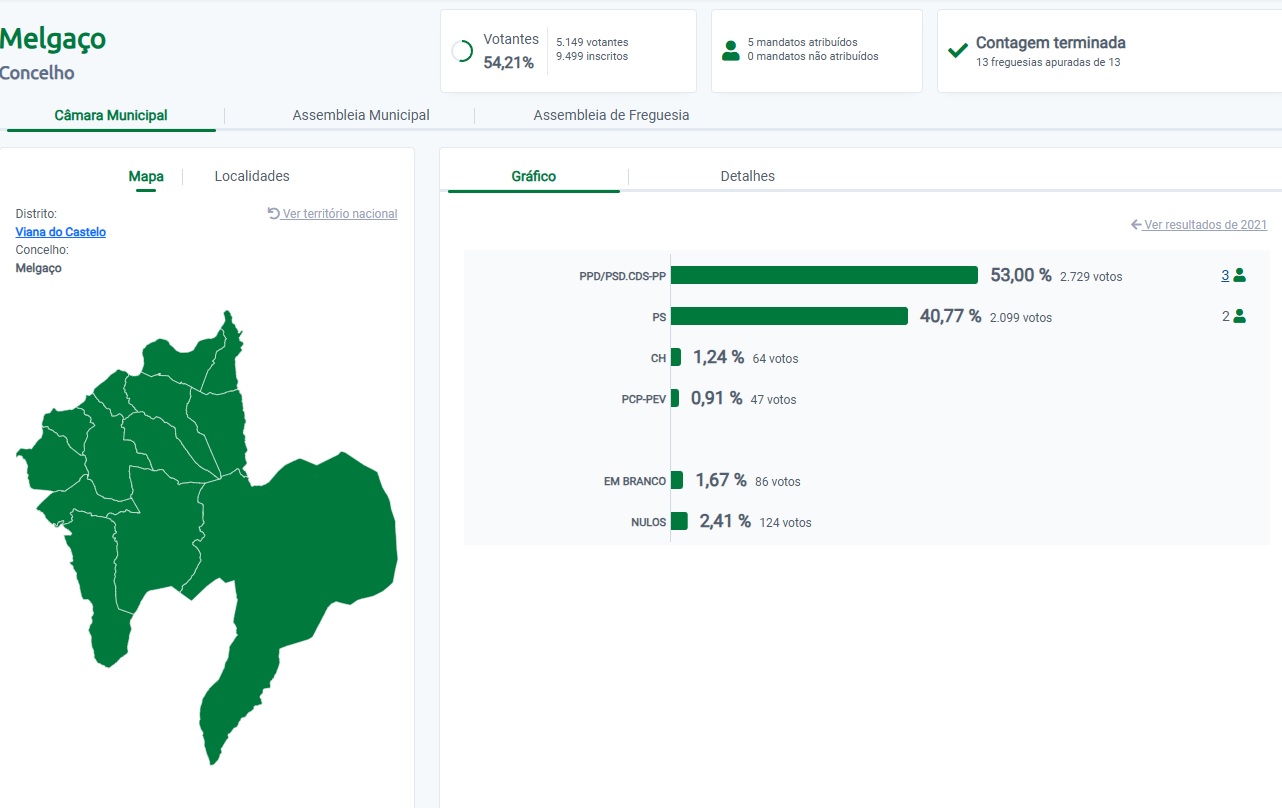This screenshot has width=1282, height=808.
Task: Select the Câmara Municipal tab
Action: [x=111, y=115]
